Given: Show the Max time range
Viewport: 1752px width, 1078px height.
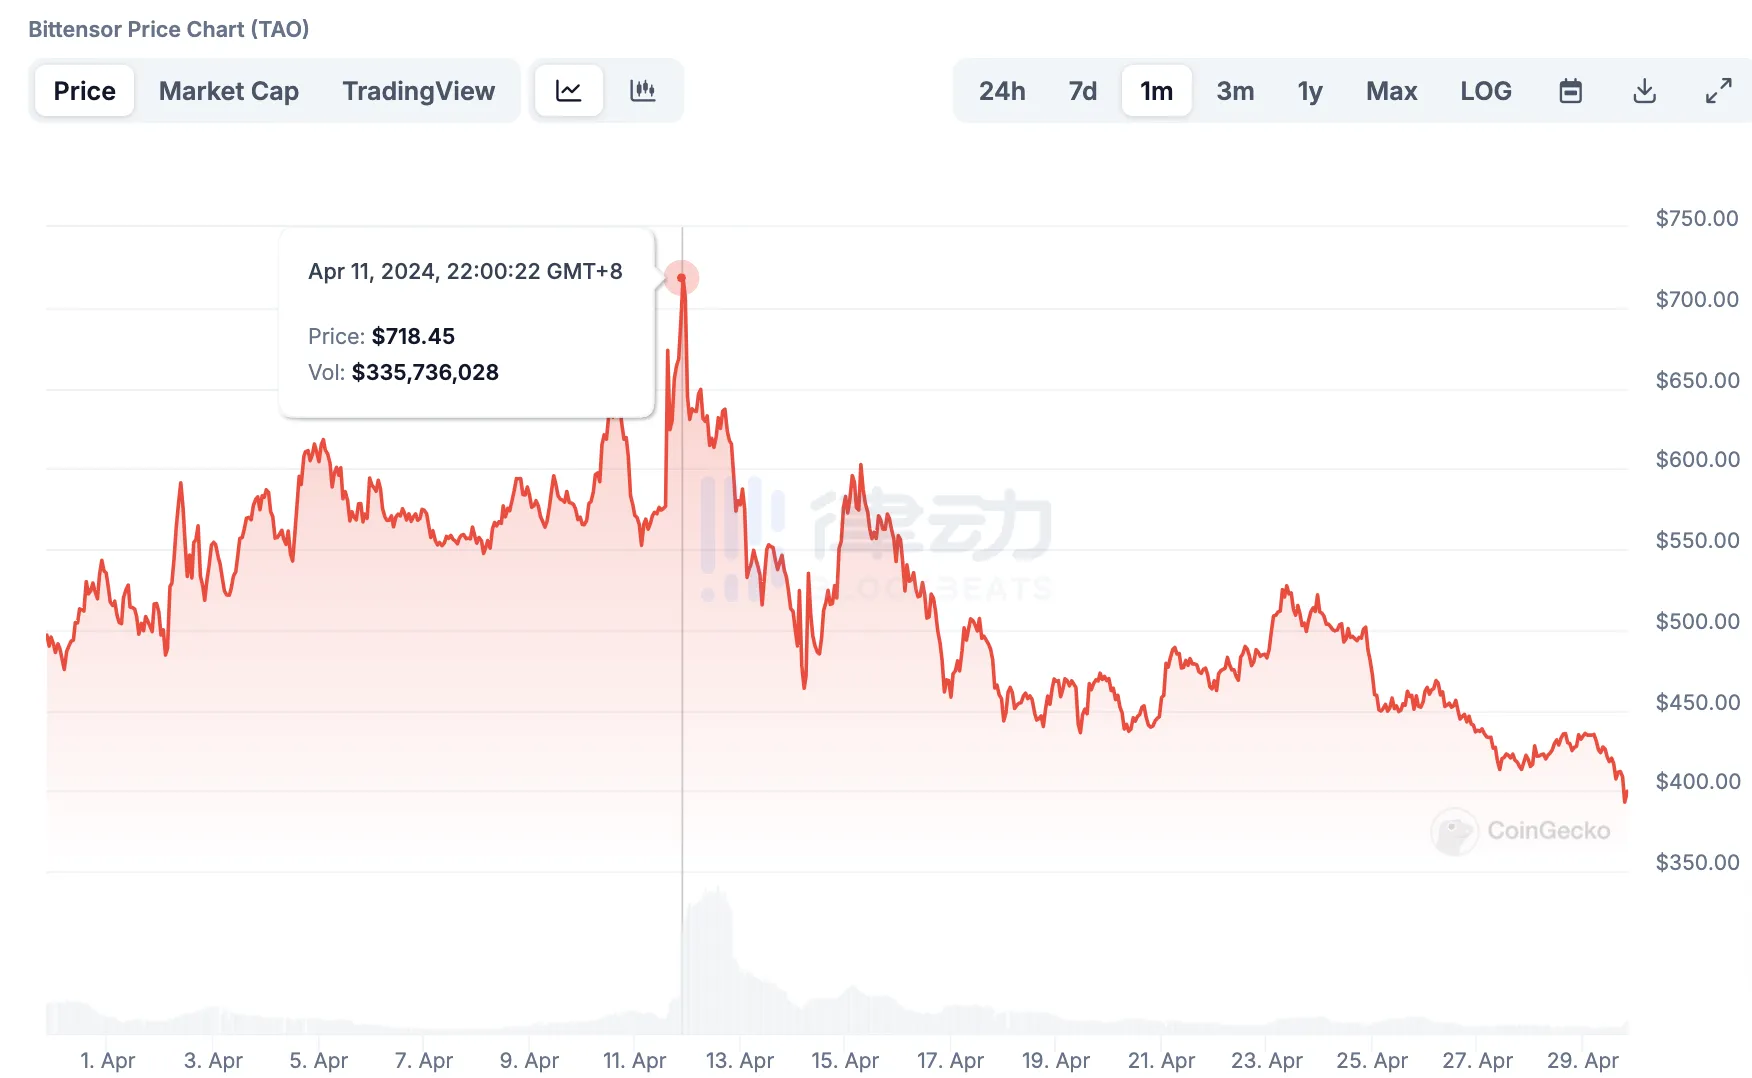Looking at the screenshot, I should [x=1391, y=91].
